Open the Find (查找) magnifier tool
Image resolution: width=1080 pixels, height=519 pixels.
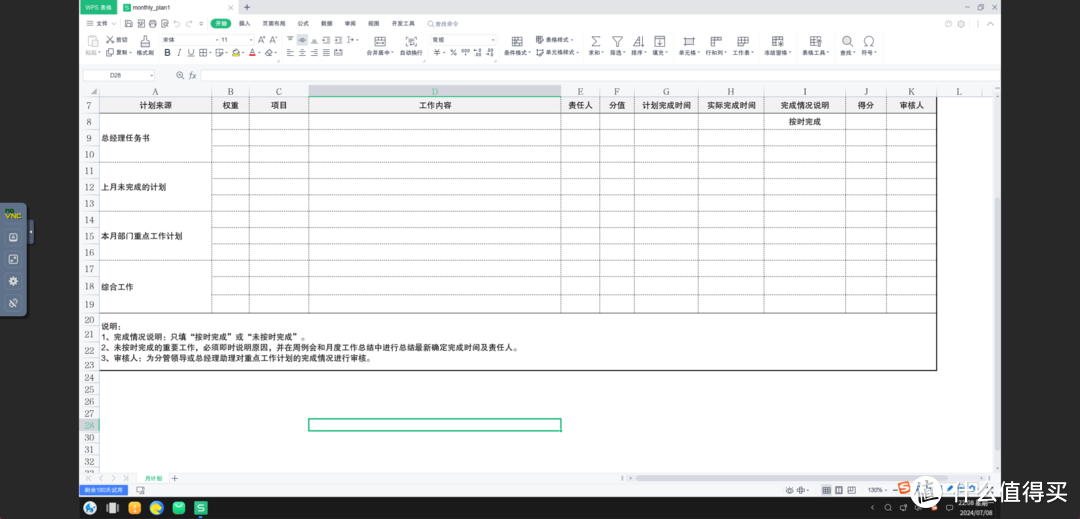847,42
